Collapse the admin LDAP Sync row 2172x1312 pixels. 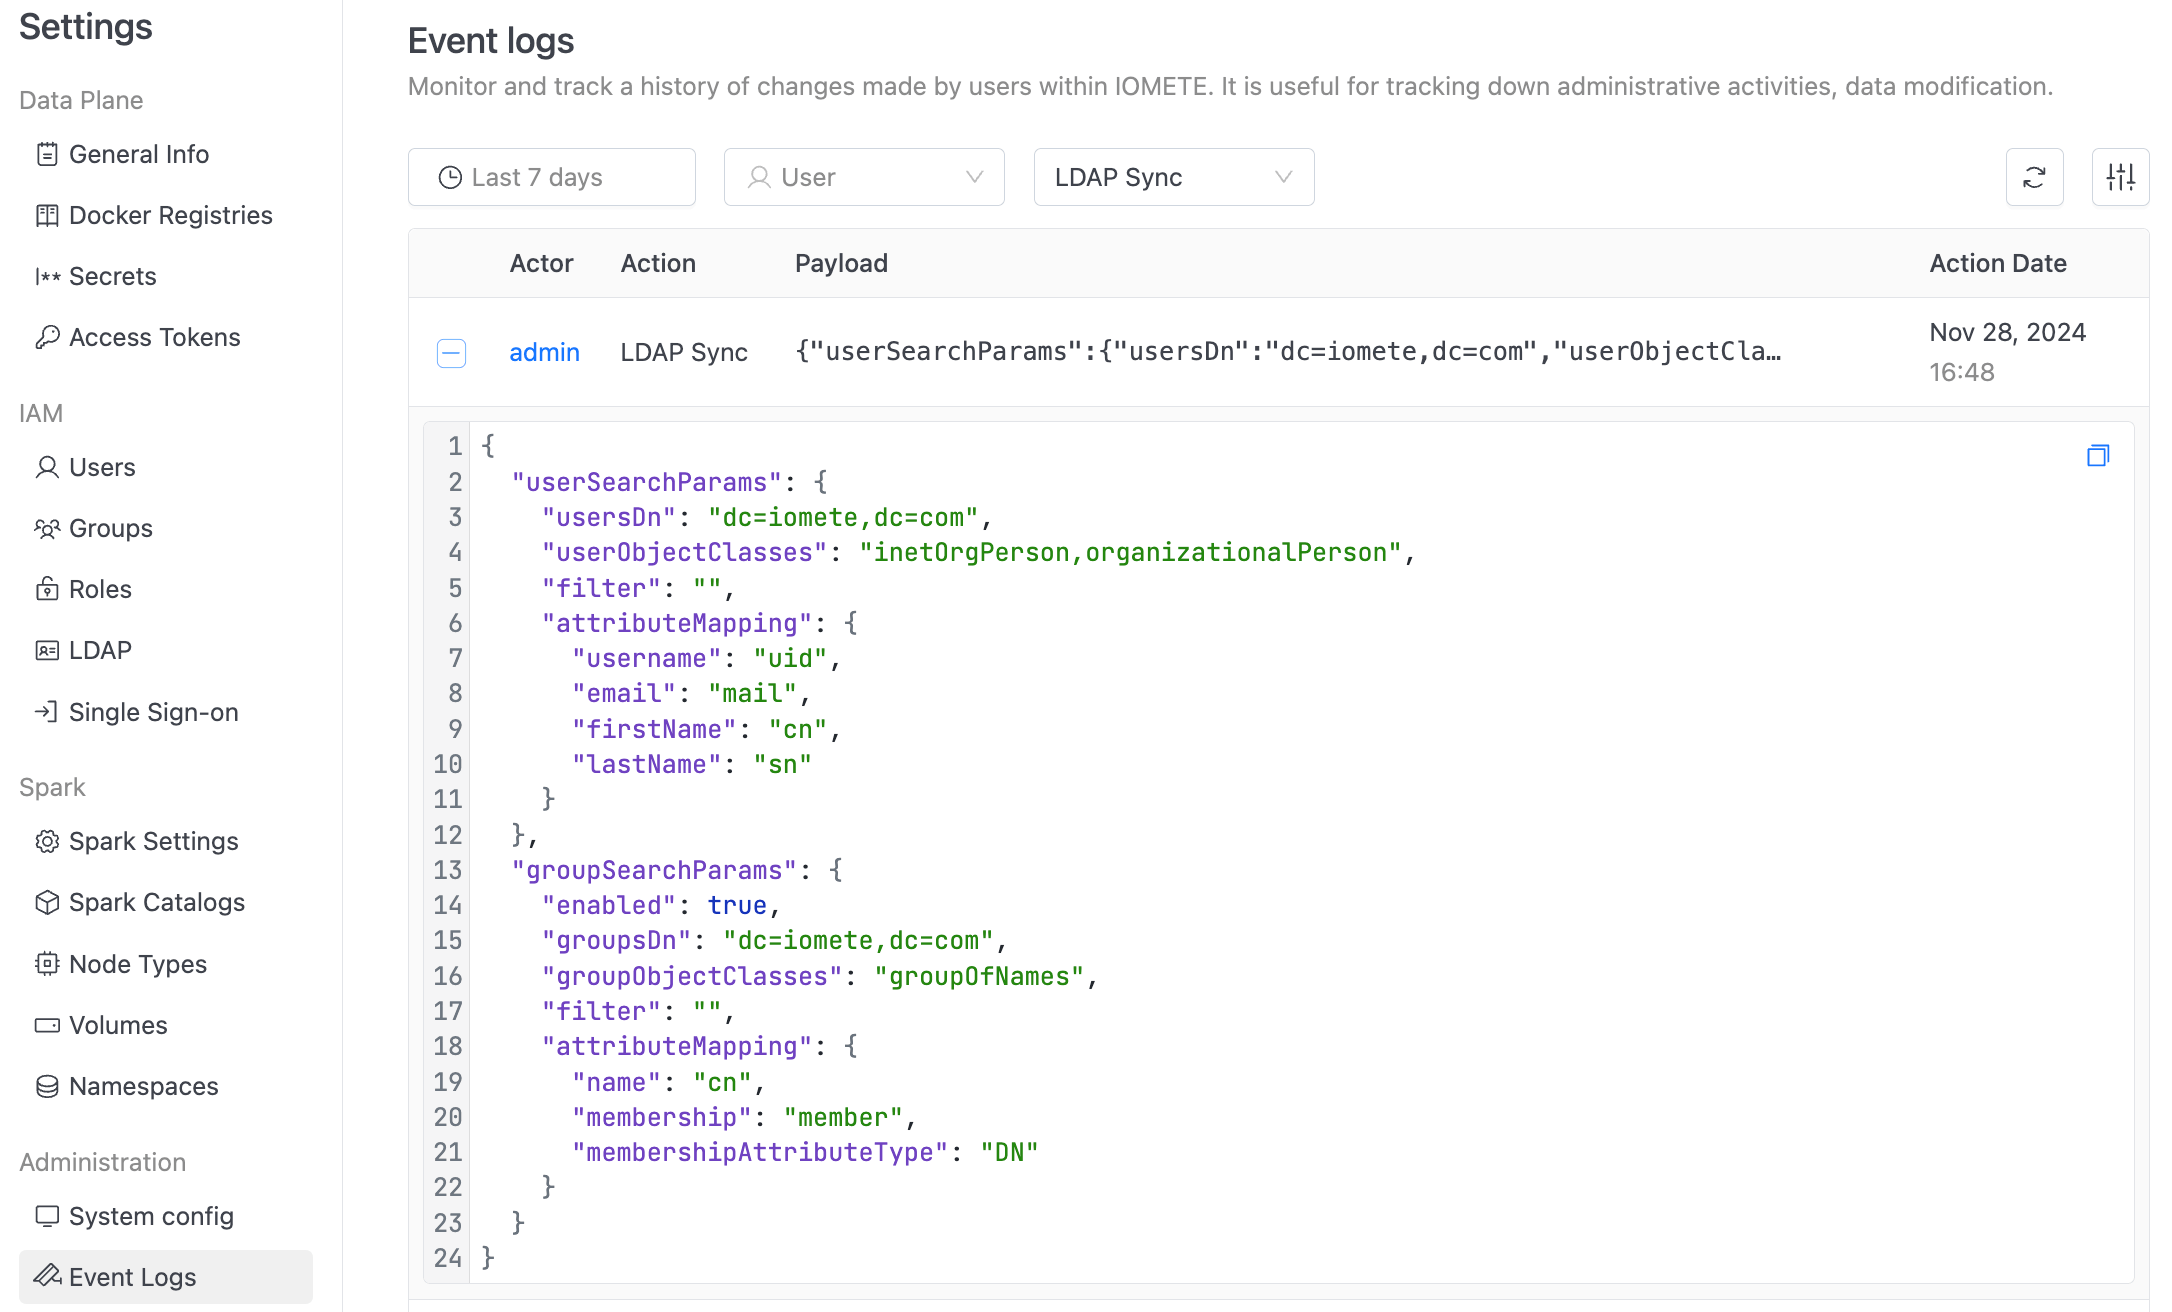coord(451,352)
